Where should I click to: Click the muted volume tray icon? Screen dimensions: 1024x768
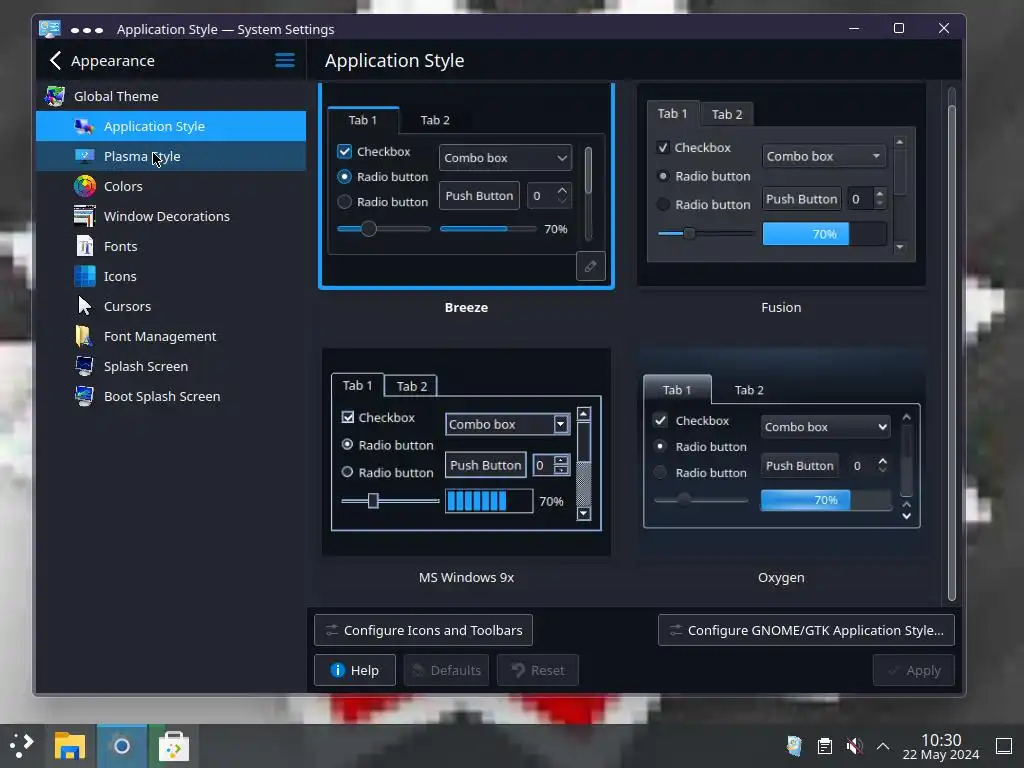coord(854,746)
